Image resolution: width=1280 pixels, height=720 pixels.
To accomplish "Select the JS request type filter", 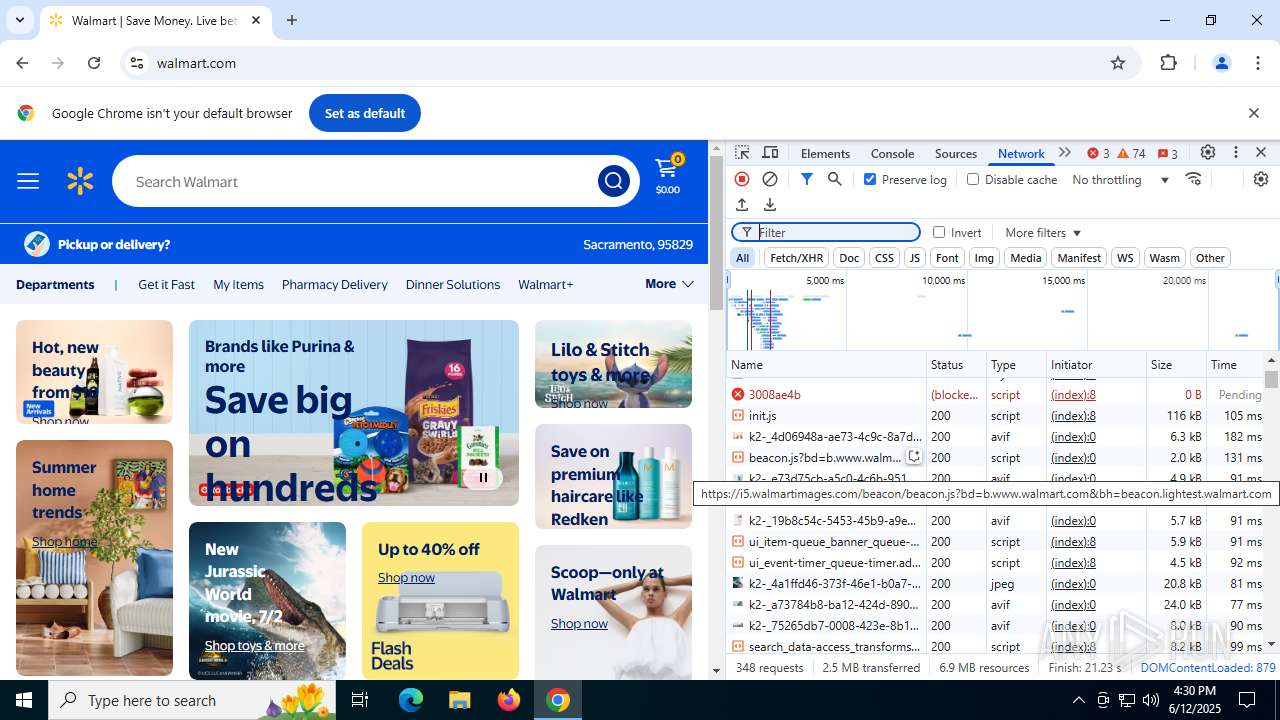I will 914,258.
